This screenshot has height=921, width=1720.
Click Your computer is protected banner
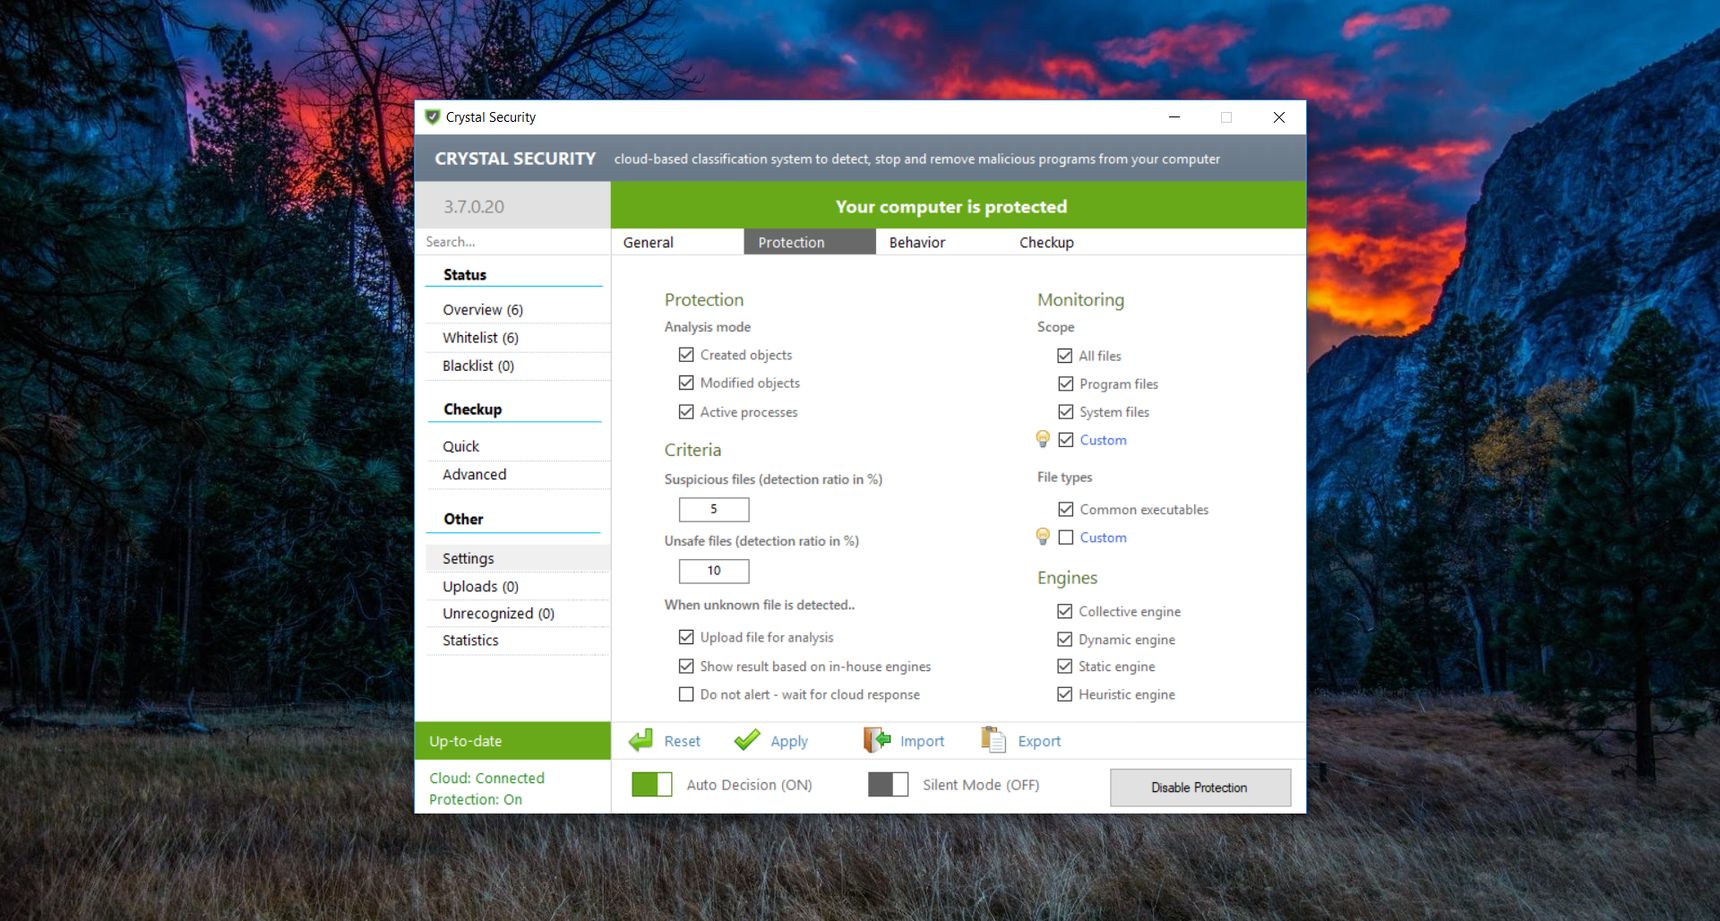(x=958, y=206)
